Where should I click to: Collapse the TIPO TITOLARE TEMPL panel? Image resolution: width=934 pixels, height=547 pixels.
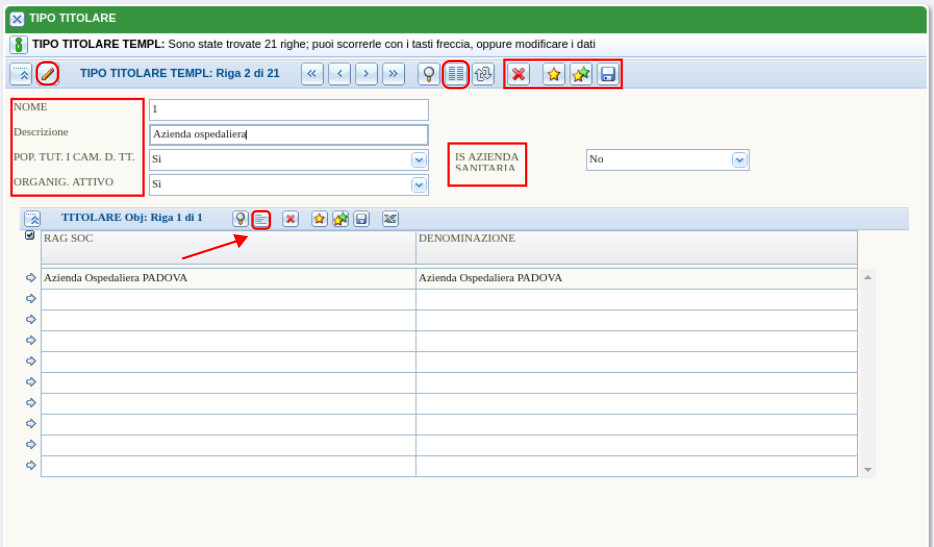point(21,74)
